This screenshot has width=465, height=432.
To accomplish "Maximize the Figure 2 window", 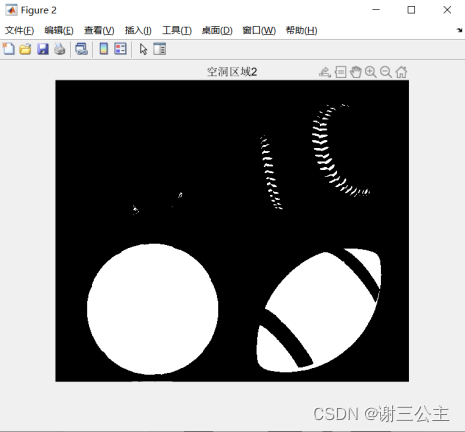I will tap(411, 10).
